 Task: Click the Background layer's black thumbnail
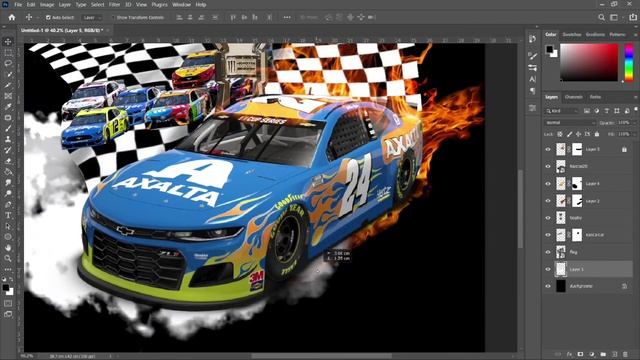pos(561,286)
